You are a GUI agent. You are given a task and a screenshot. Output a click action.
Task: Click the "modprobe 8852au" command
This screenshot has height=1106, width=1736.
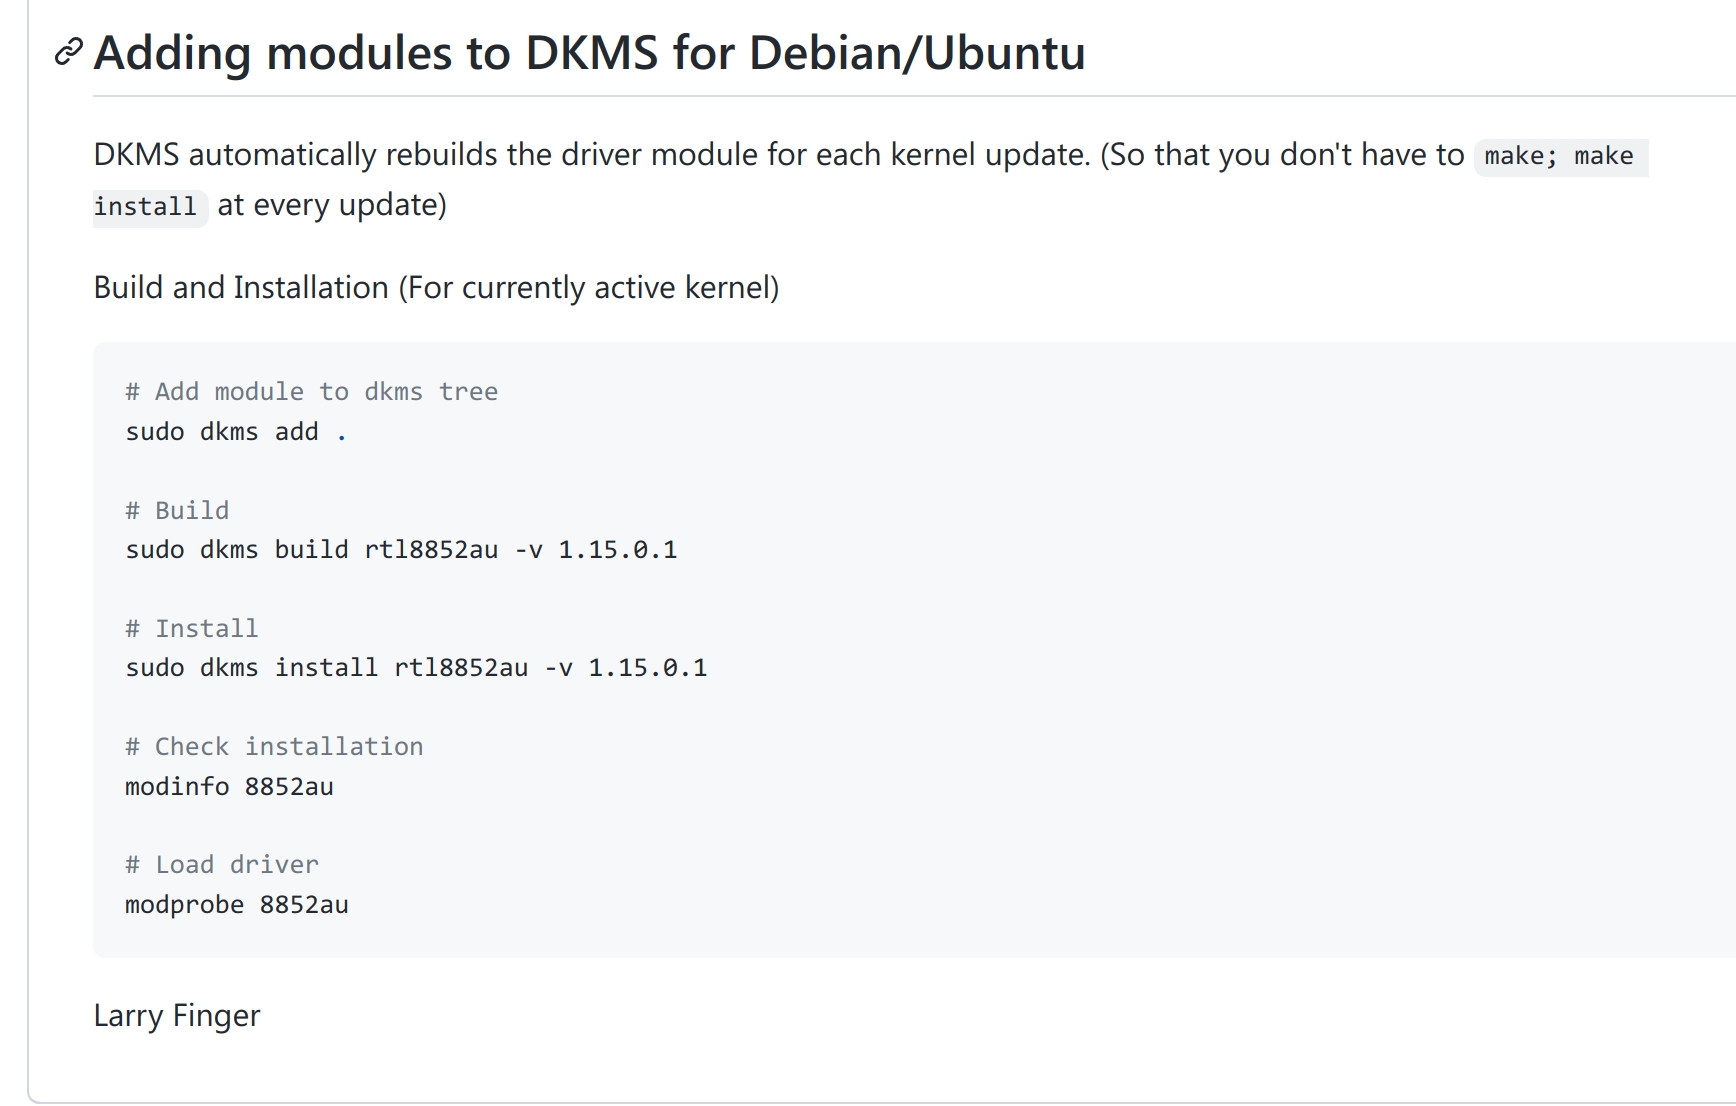(x=236, y=904)
